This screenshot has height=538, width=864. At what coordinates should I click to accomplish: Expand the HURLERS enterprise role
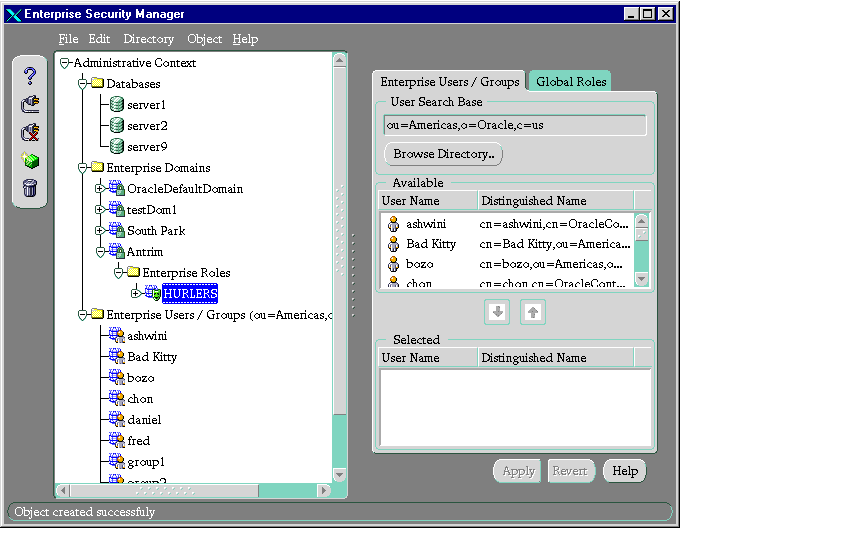pyautogui.click(x=135, y=293)
